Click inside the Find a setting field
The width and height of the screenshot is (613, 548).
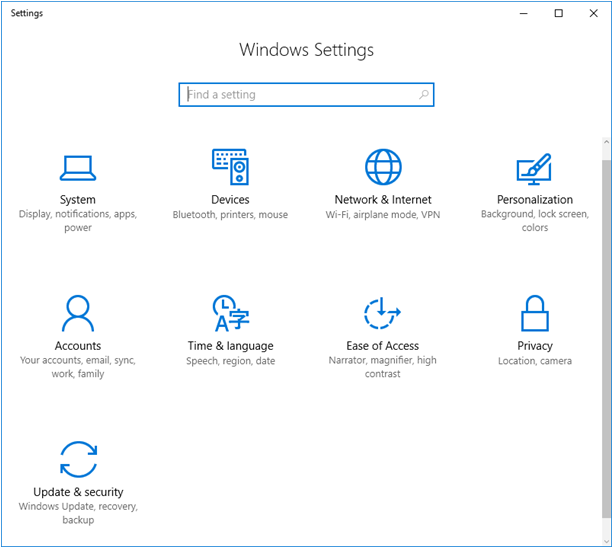(300, 95)
